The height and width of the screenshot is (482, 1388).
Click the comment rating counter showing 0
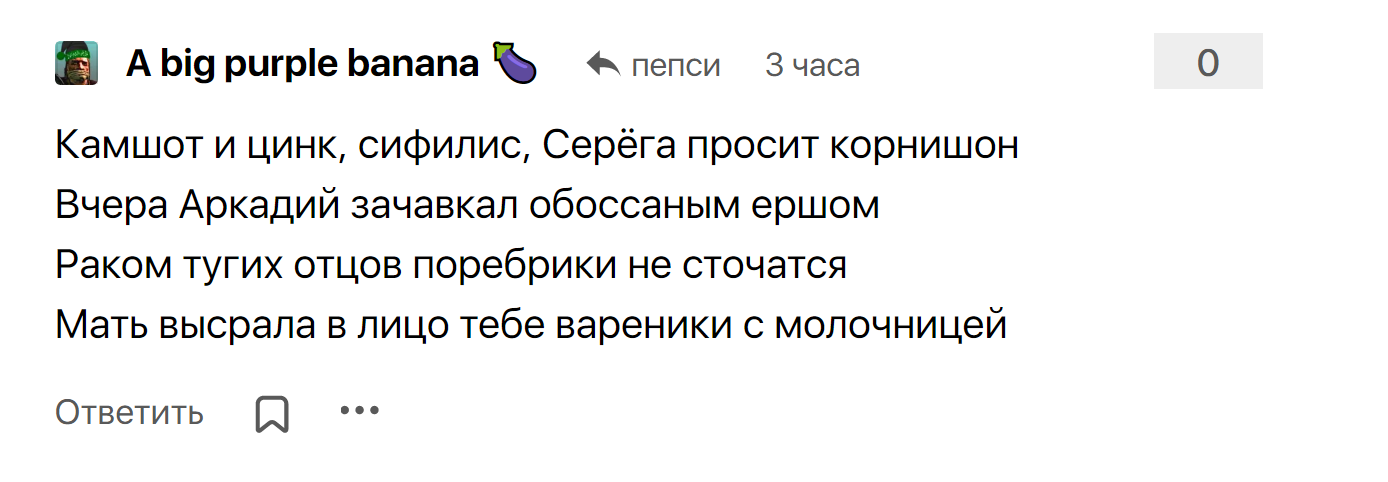coord(1207,62)
